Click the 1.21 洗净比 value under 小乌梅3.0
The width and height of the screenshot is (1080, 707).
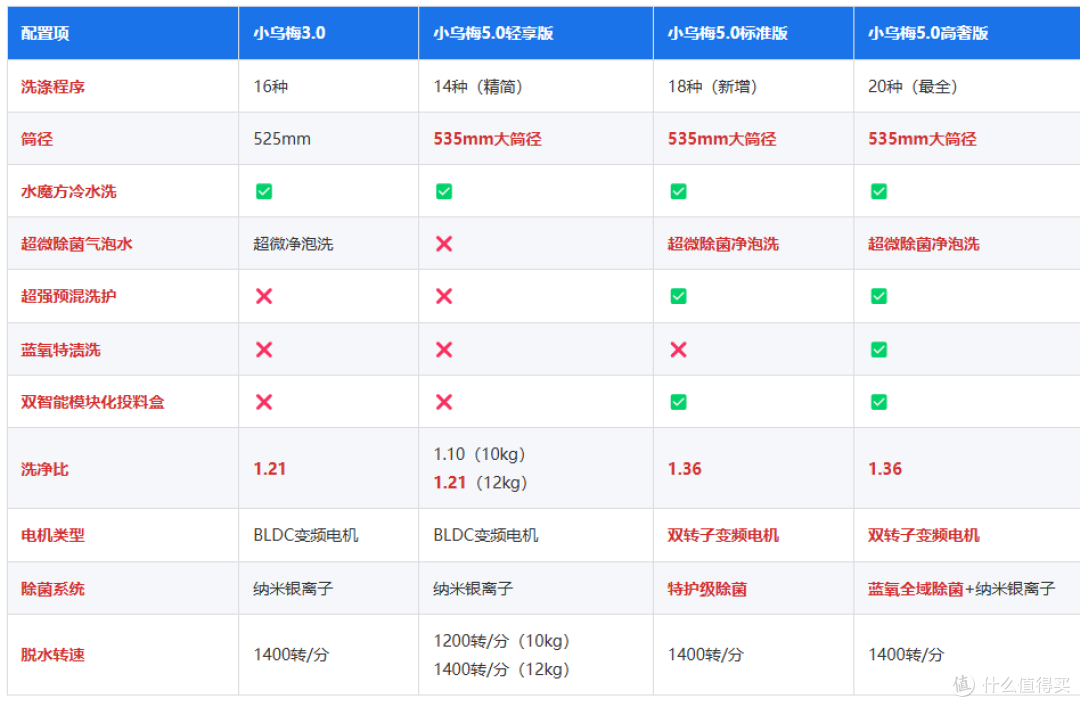click(269, 469)
